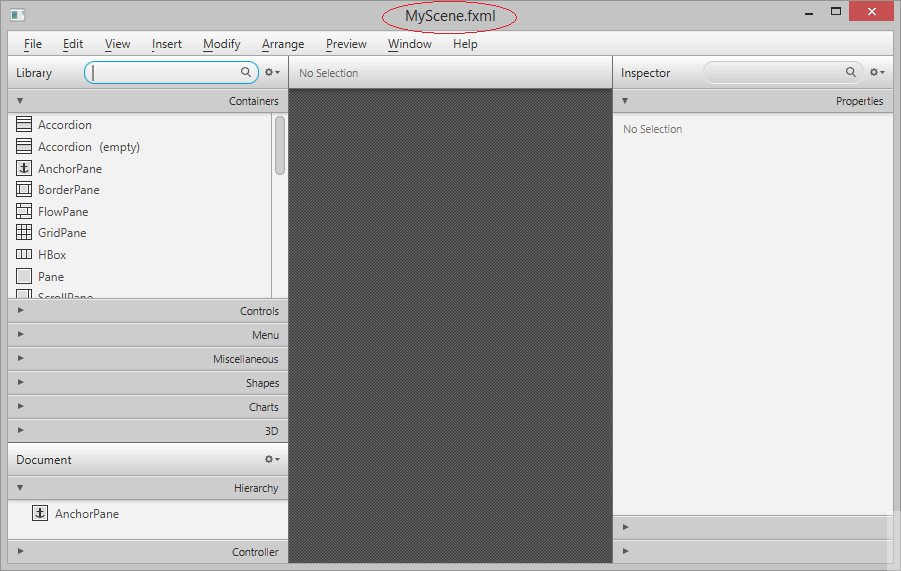Click the Pane container icon
Image resolution: width=901 pixels, height=571 pixels.
click(x=24, y=276)
